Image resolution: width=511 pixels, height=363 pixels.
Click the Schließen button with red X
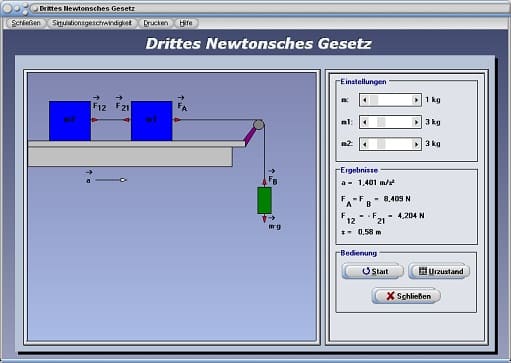click(x=406, y=296)
